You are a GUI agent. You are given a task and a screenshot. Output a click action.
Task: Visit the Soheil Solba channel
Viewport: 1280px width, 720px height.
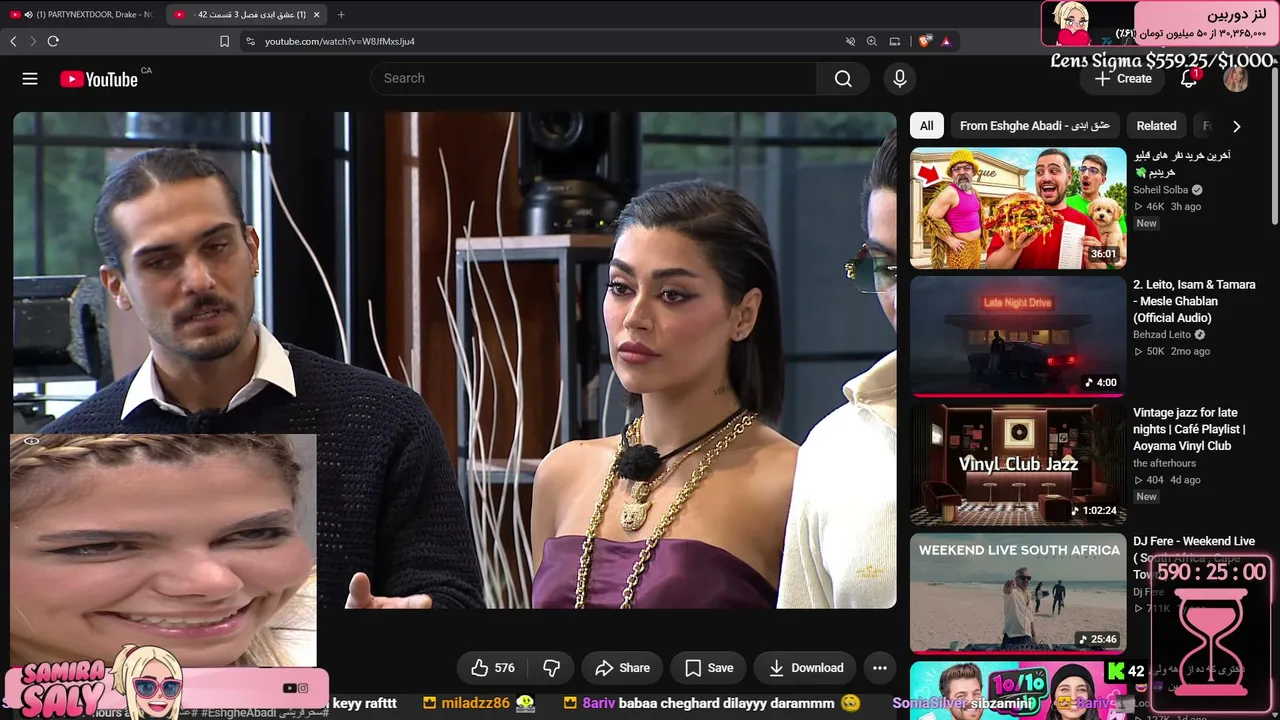click(x=1161, y=190)
